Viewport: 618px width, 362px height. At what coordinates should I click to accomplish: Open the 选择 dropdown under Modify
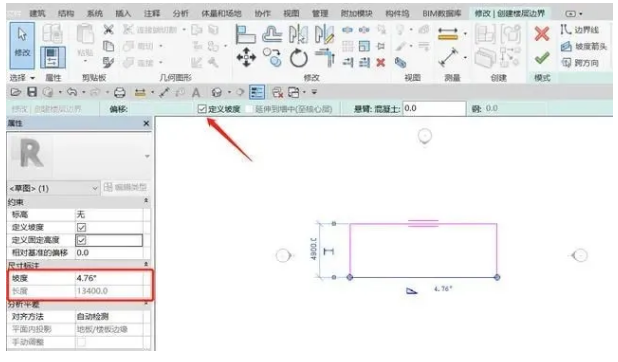coord(22,78)
